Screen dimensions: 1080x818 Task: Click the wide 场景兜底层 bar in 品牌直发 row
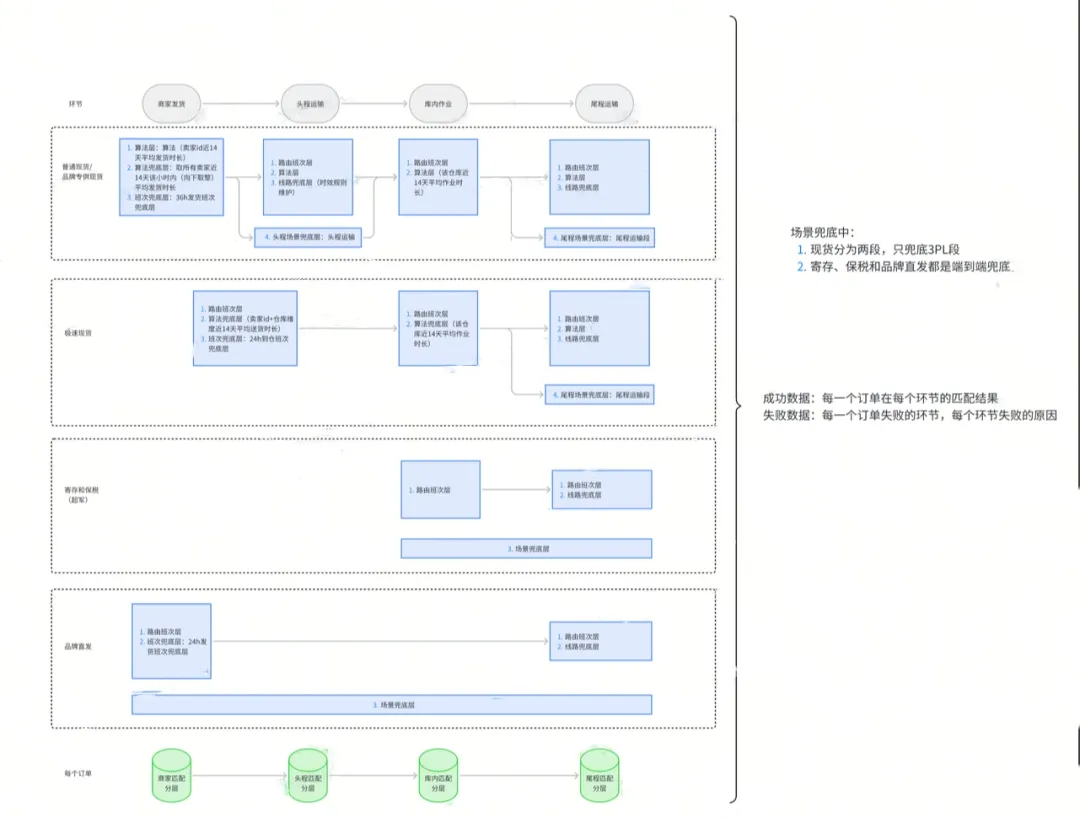(x=392, y=704)
